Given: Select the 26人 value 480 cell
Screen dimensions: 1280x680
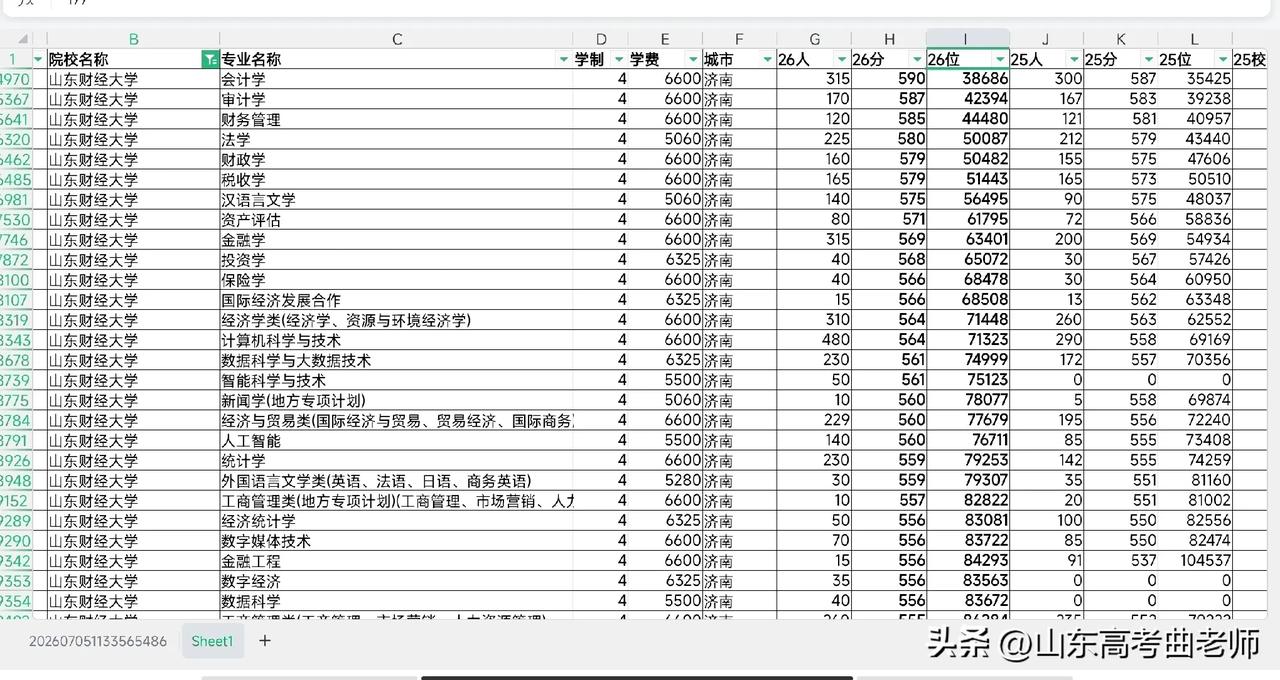Looking at the screenshot, I should 814,340.
